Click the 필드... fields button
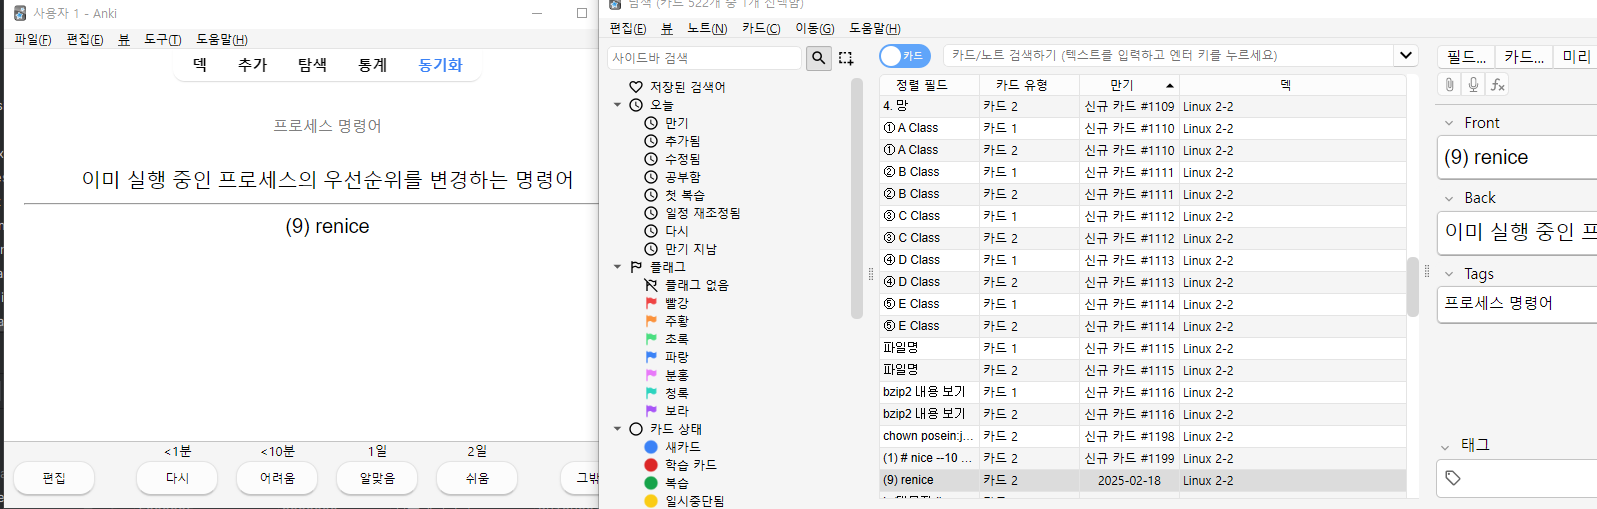The image size is (1597, 509). click(1466, 56)
